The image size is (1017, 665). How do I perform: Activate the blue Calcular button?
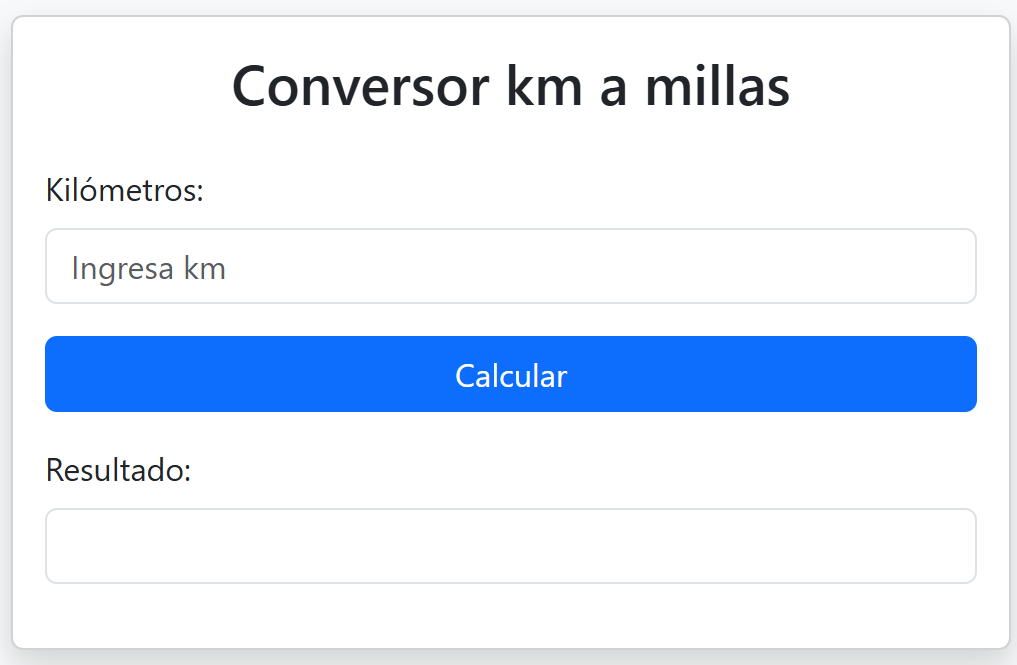(510, 374)
